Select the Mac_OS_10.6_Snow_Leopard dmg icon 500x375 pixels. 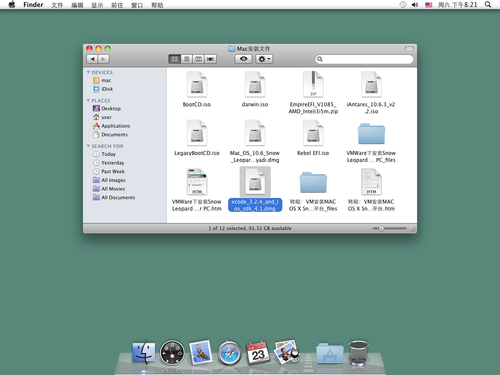[x=255, y=133]
